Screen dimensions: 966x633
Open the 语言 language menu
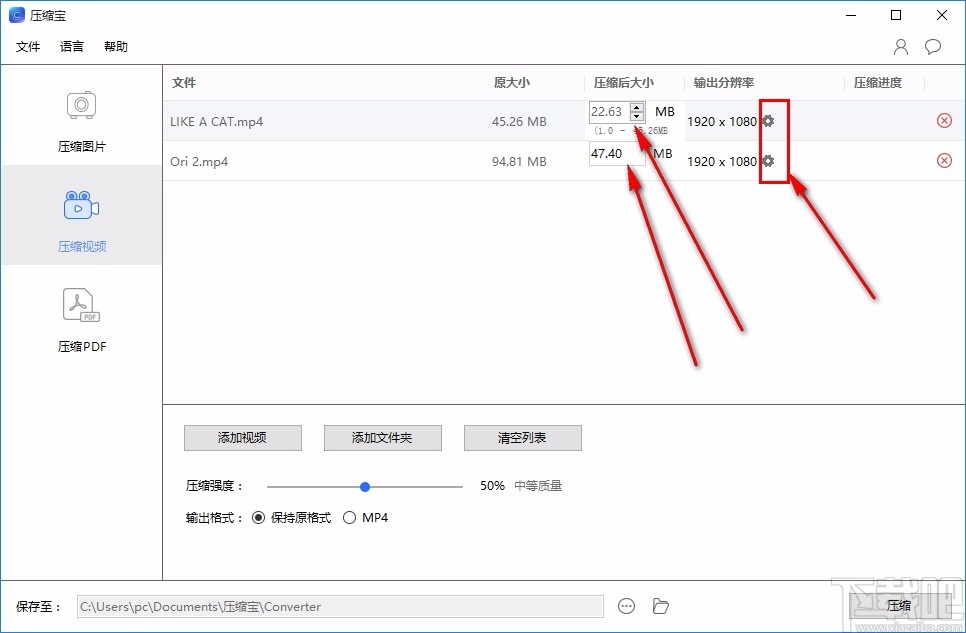(70, 46)
